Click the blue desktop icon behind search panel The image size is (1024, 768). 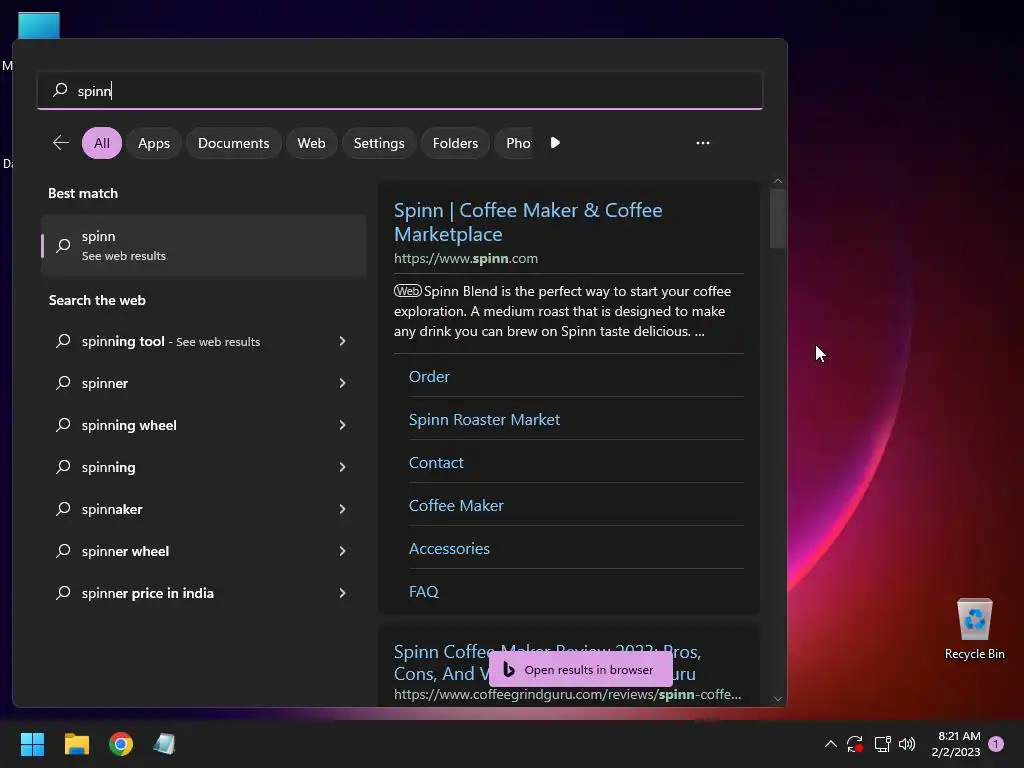coord(39,25)
